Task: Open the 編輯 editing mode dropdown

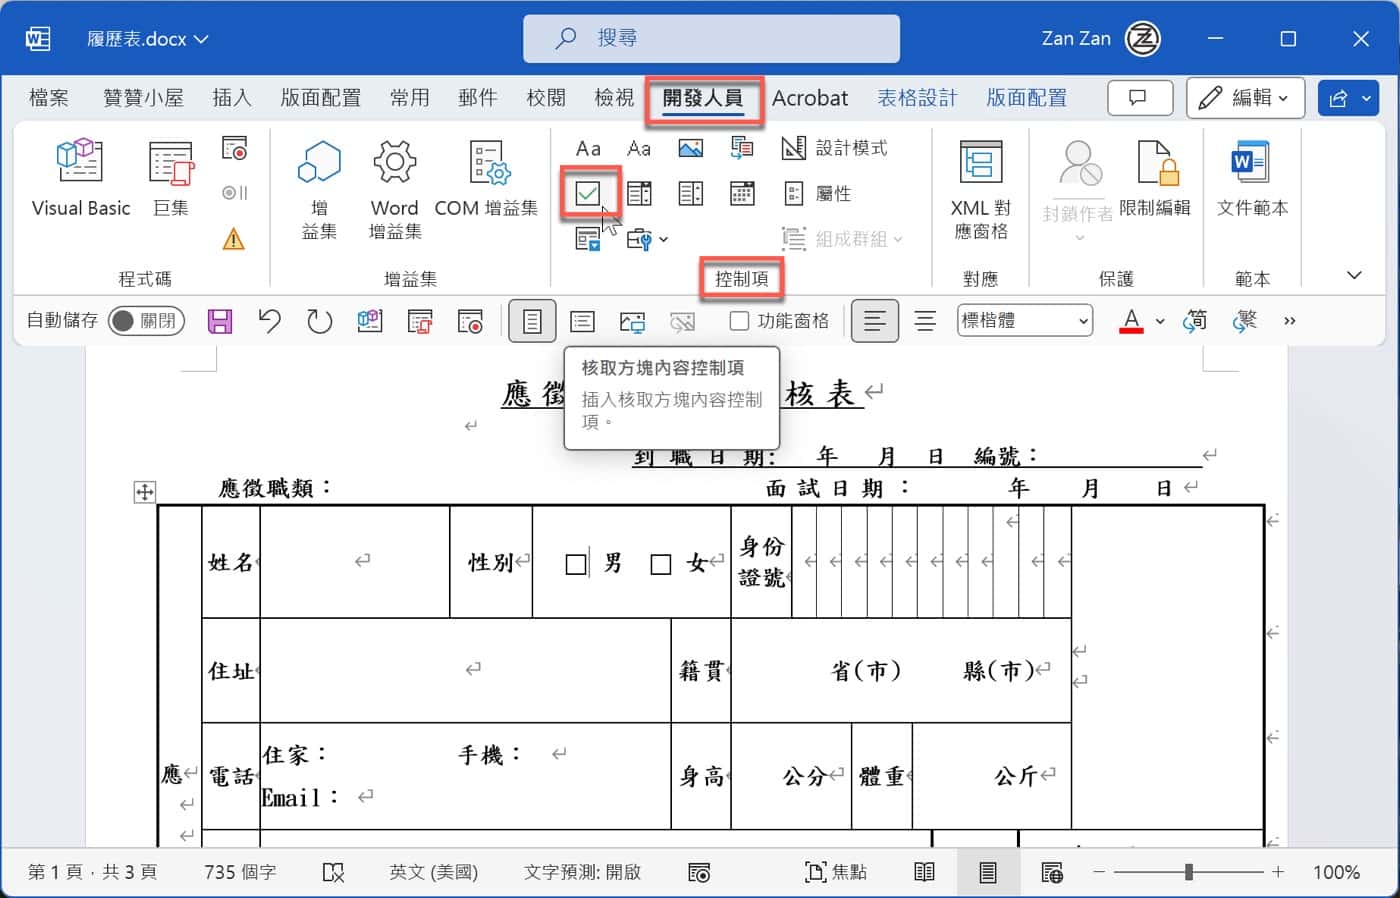Action: [x=1245, y=98]
